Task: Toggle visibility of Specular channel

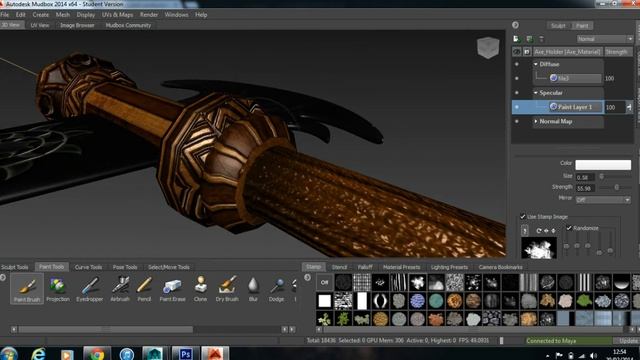Action: pos(517,93)
